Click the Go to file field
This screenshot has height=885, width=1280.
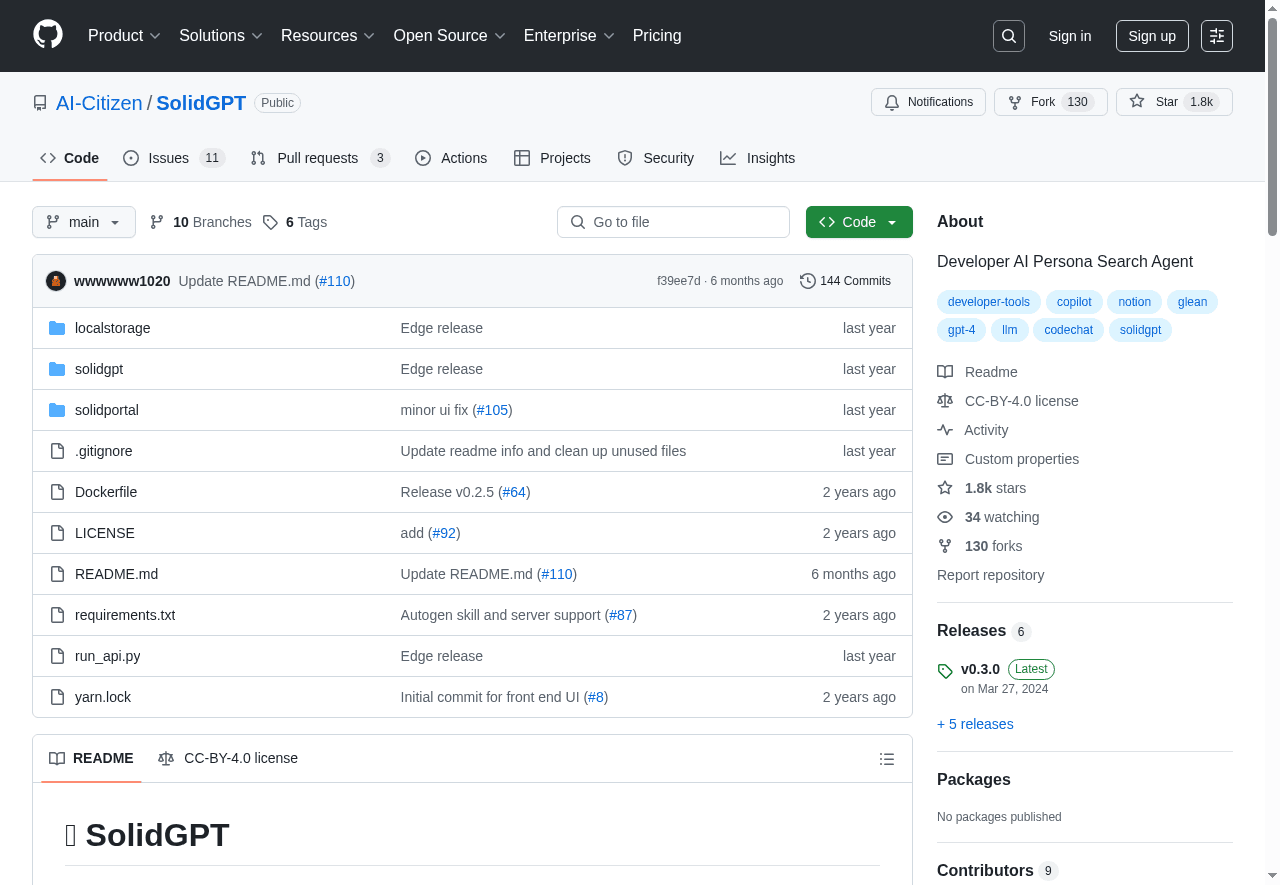673,222
